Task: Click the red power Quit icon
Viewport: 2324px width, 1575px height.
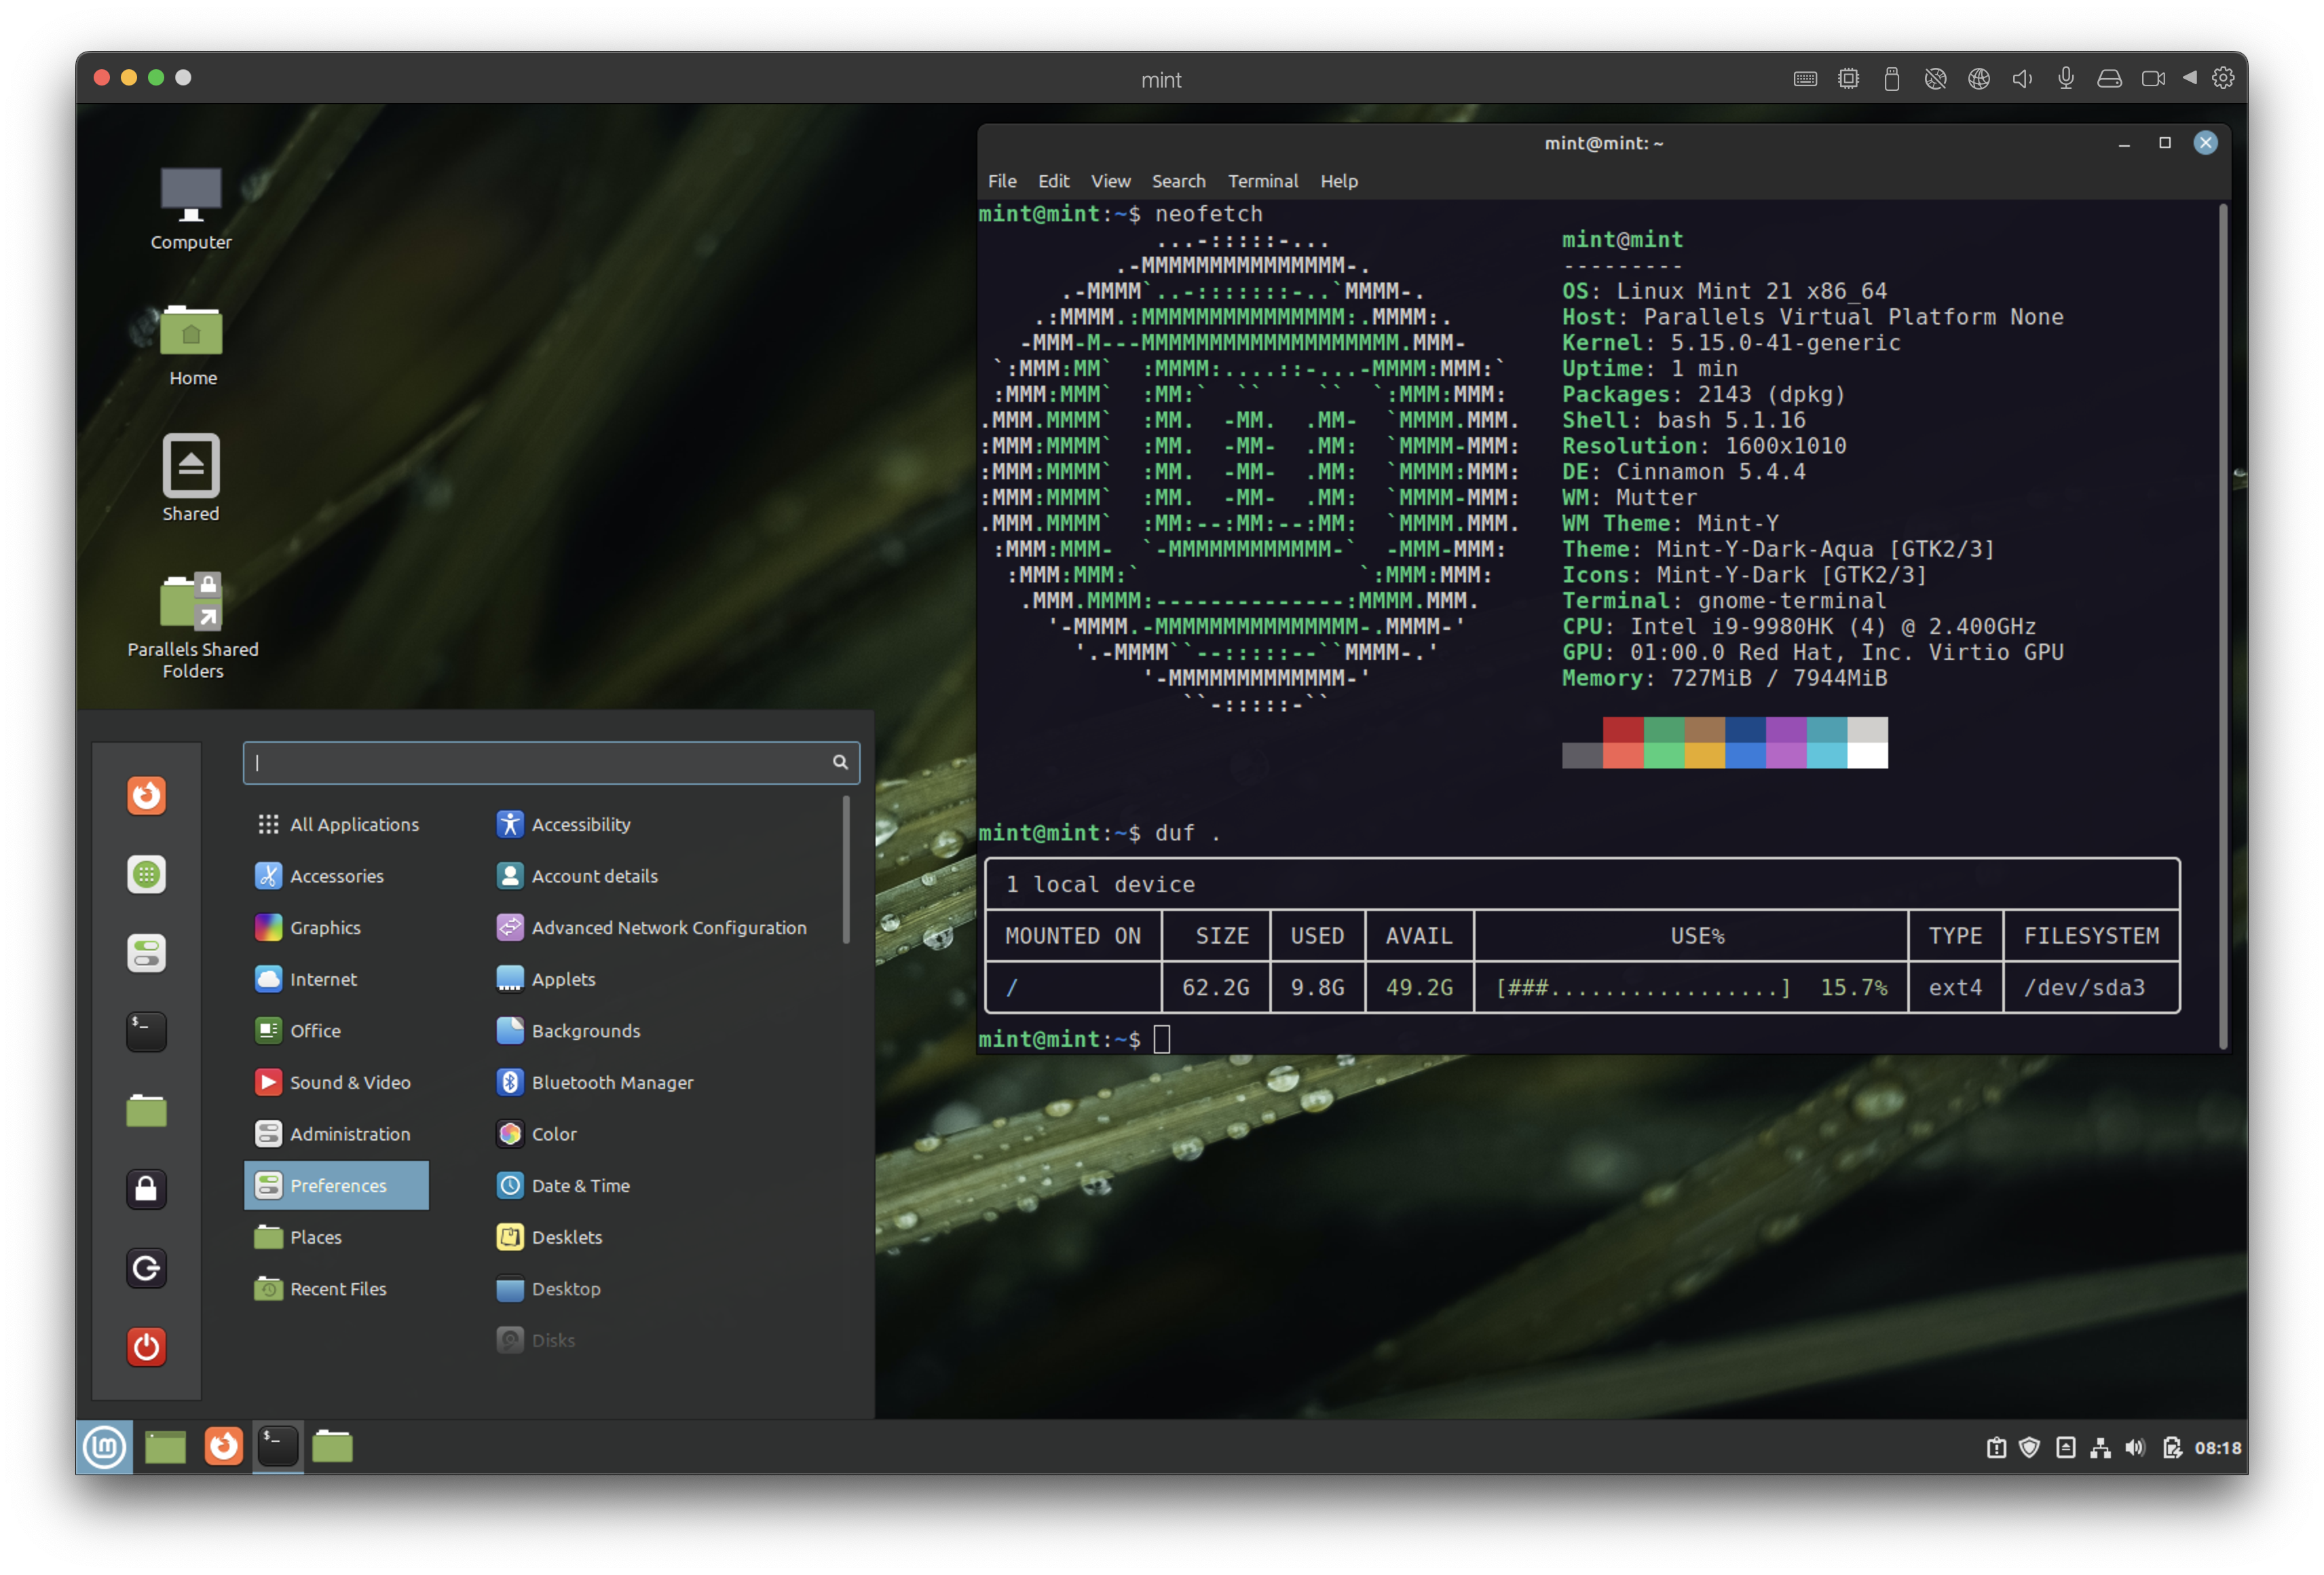Action: tap(146, 1347)
